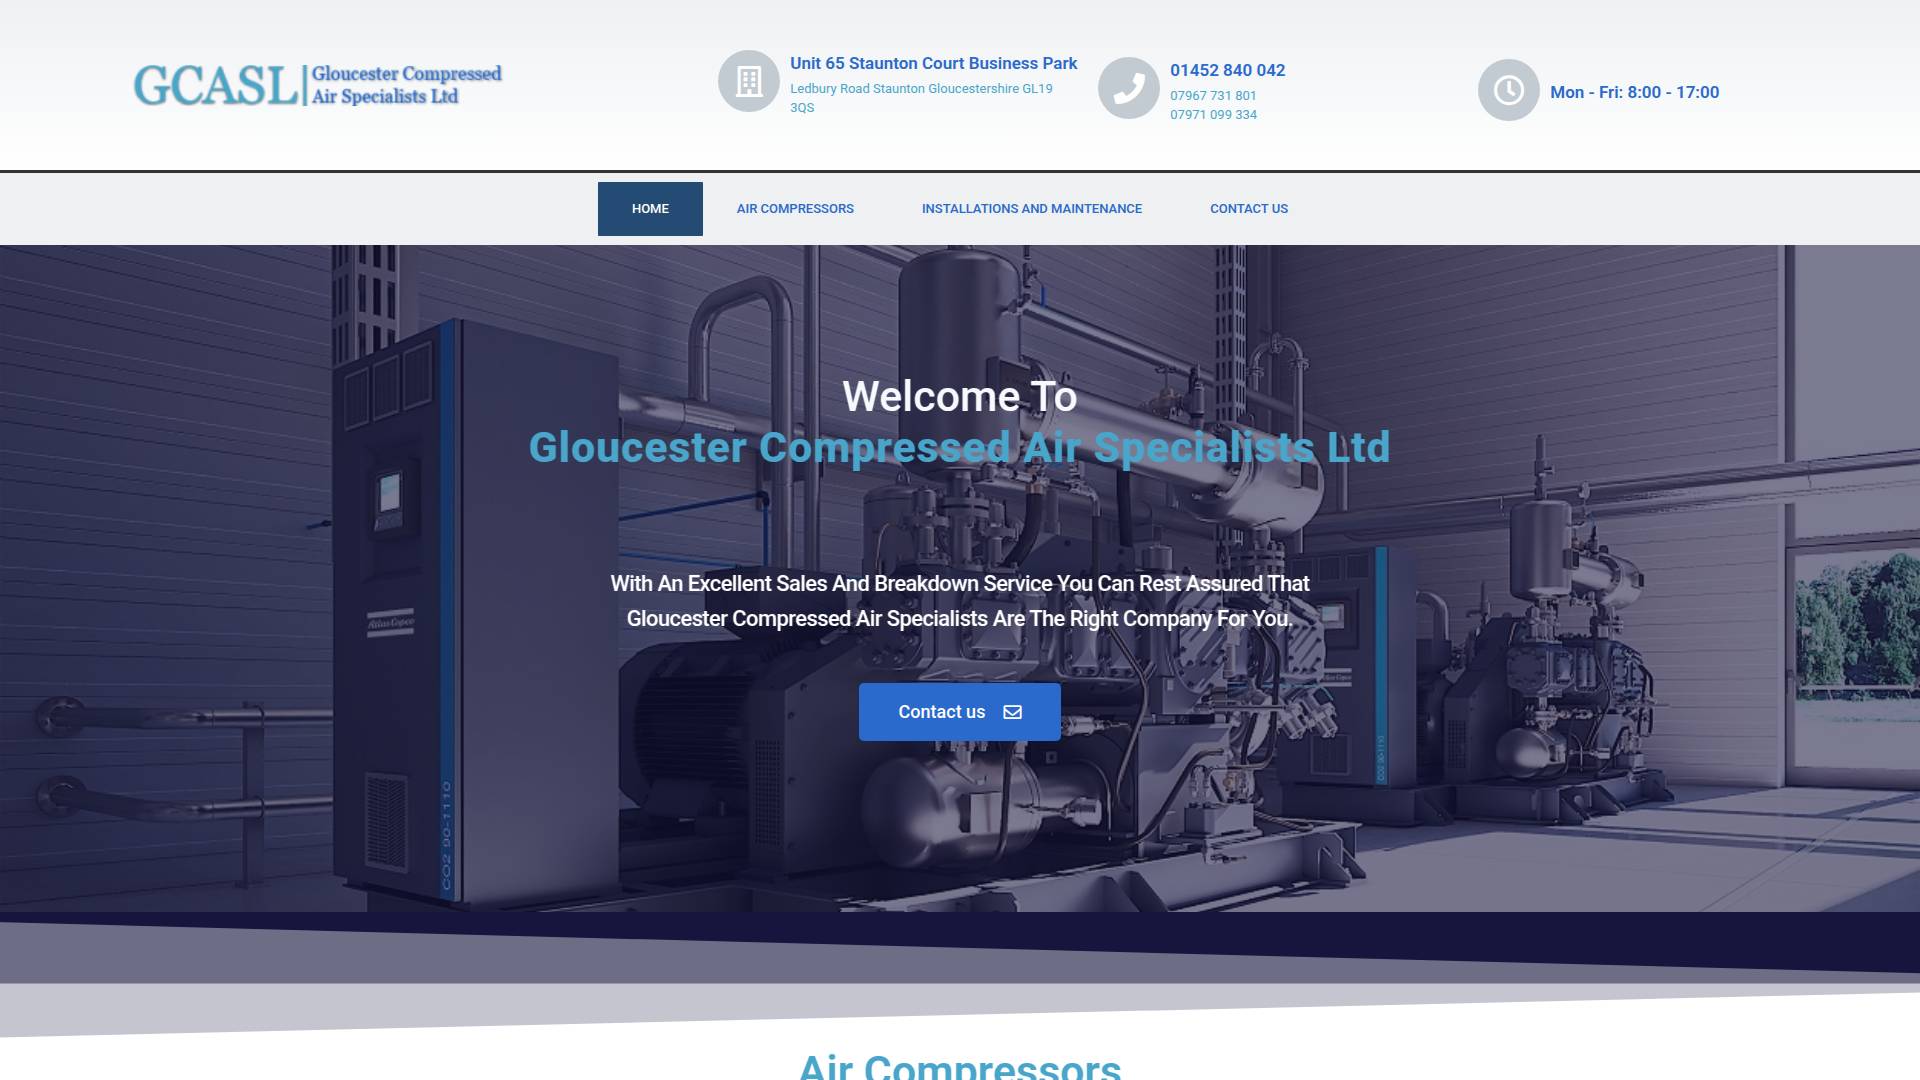The image size is (1920, 1080).
Task: Click the Mon - Fri opening hours text
Action: click(x=1634, y=92)
